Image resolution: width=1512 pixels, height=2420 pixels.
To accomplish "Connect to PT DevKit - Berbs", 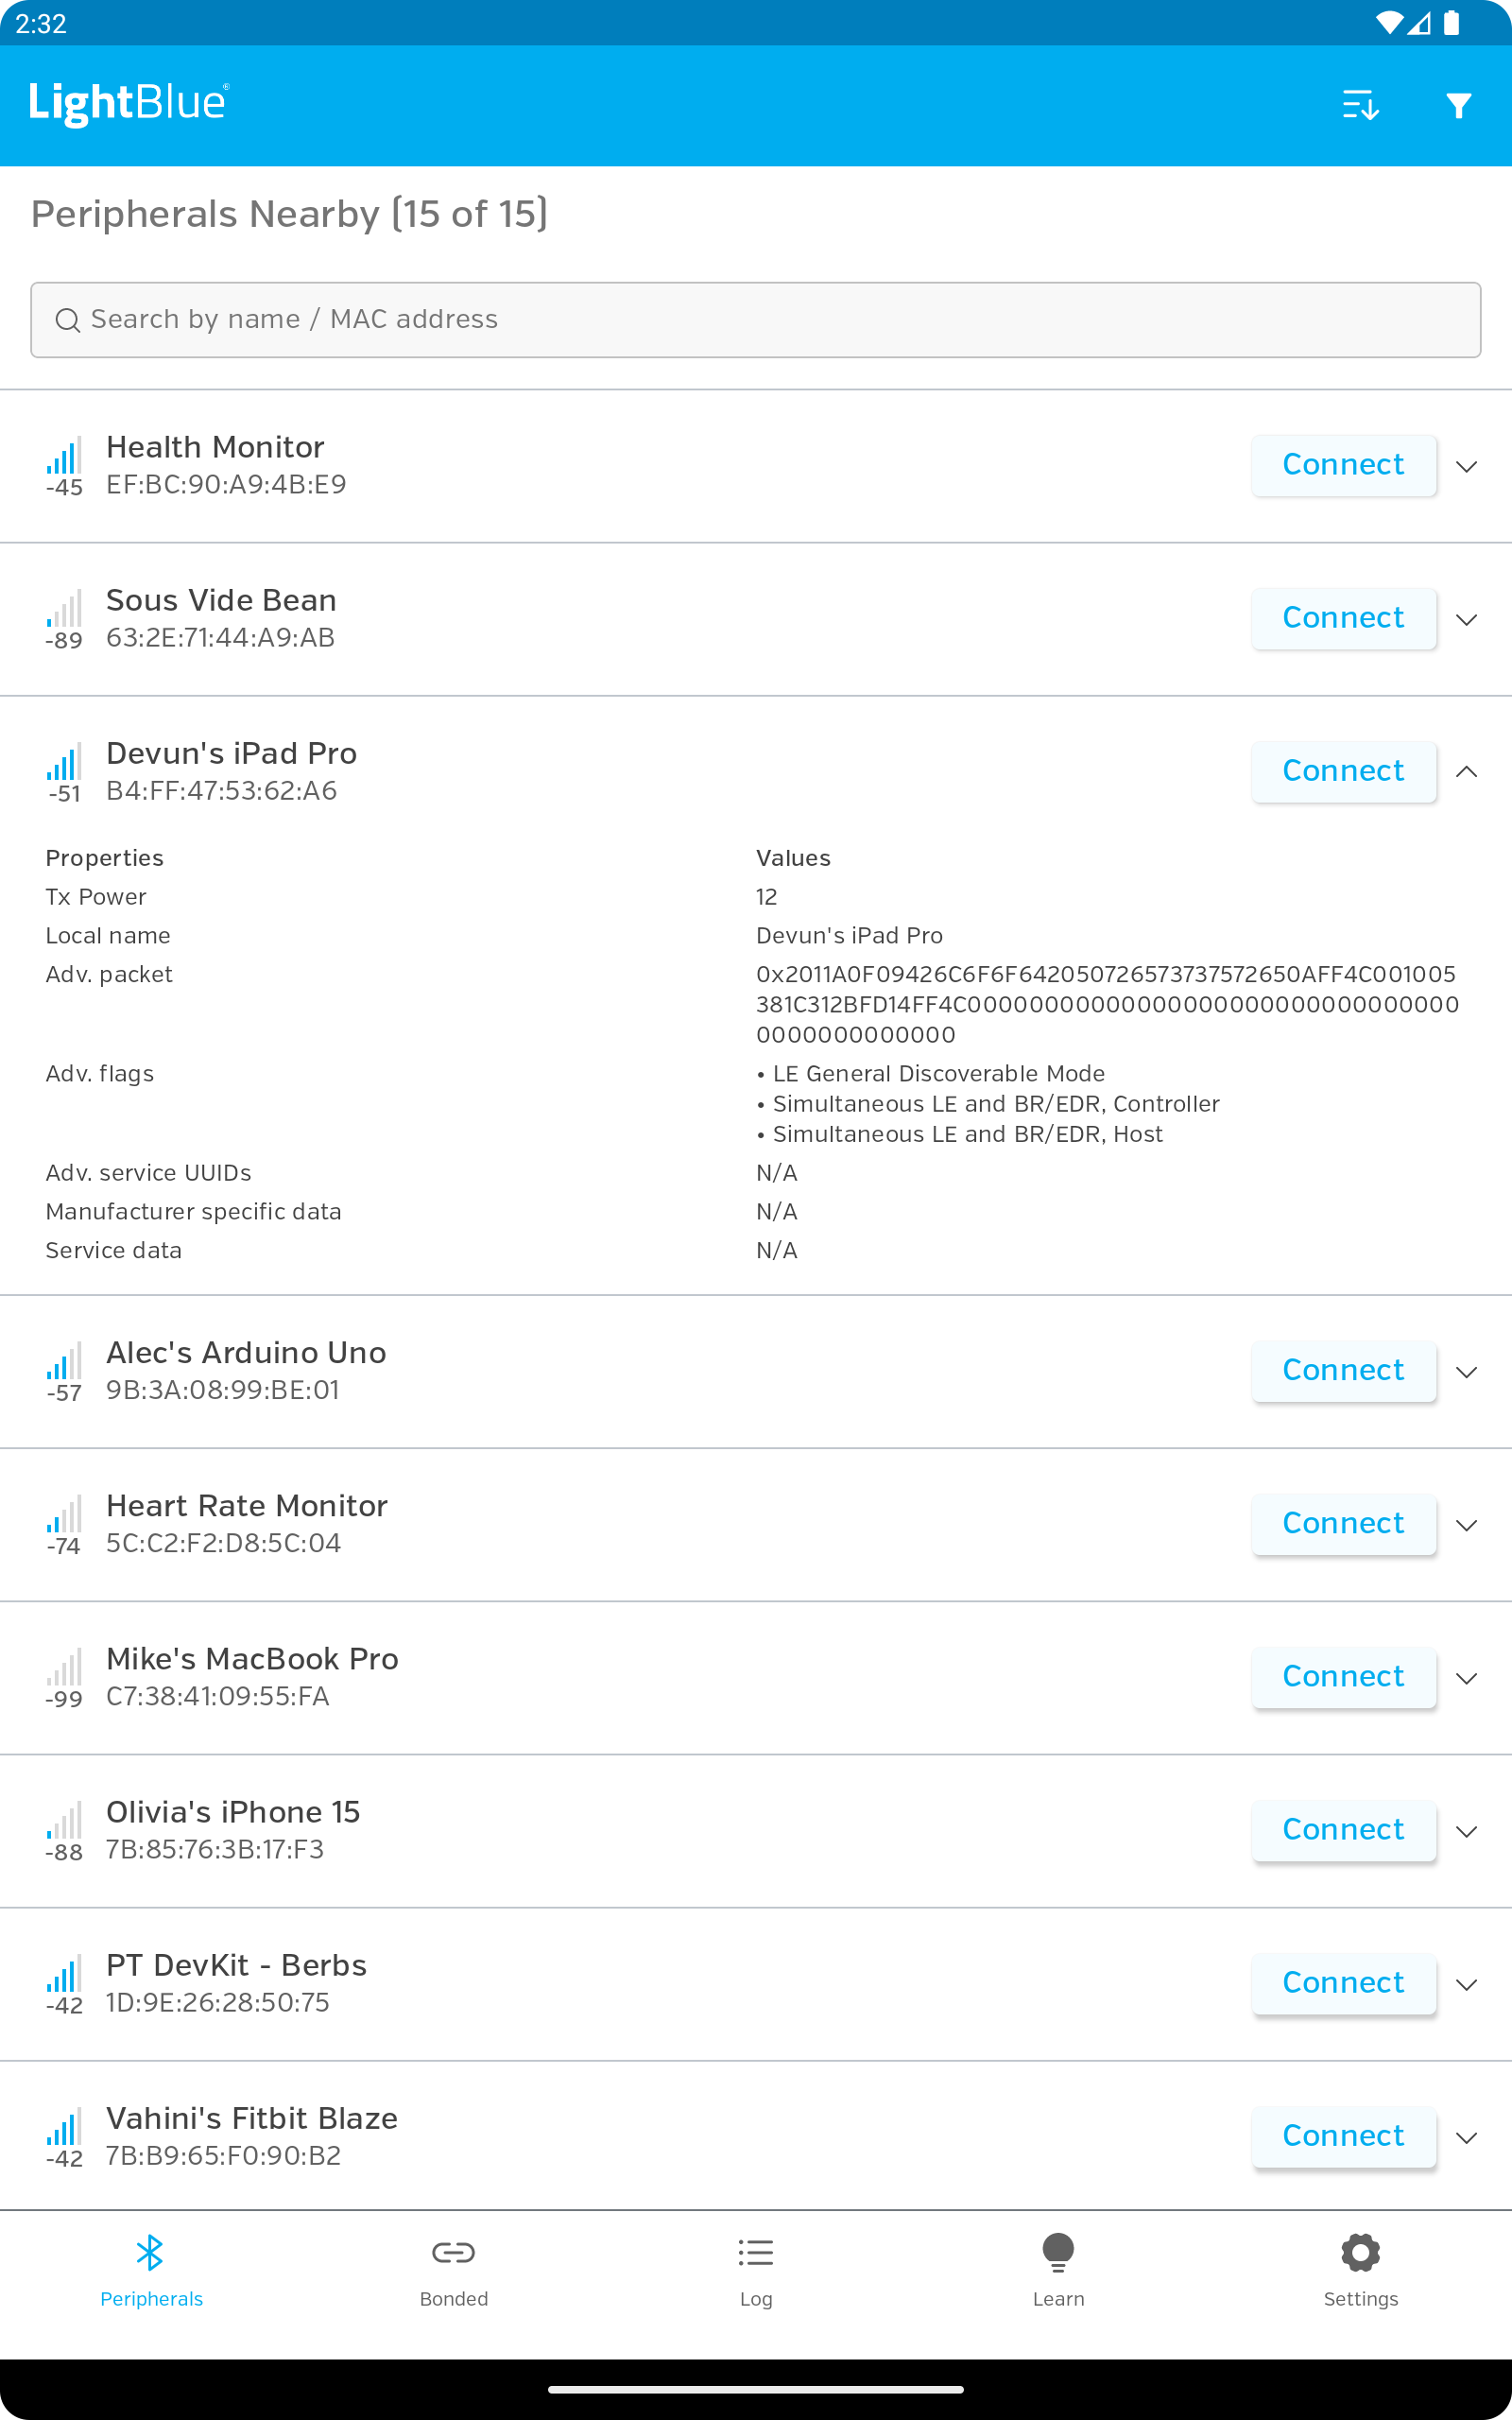I will (x=1344, y=1983).
